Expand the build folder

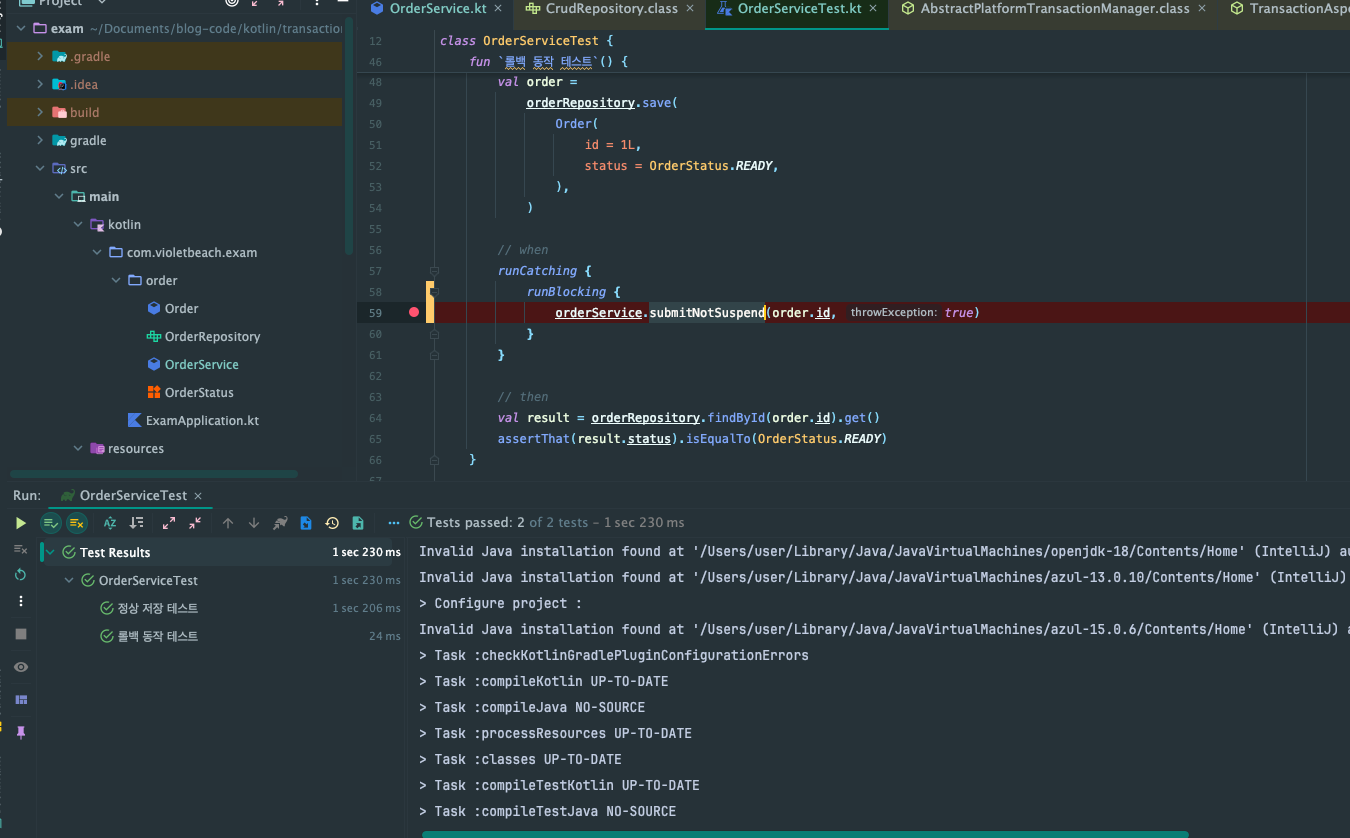[40, 112]
